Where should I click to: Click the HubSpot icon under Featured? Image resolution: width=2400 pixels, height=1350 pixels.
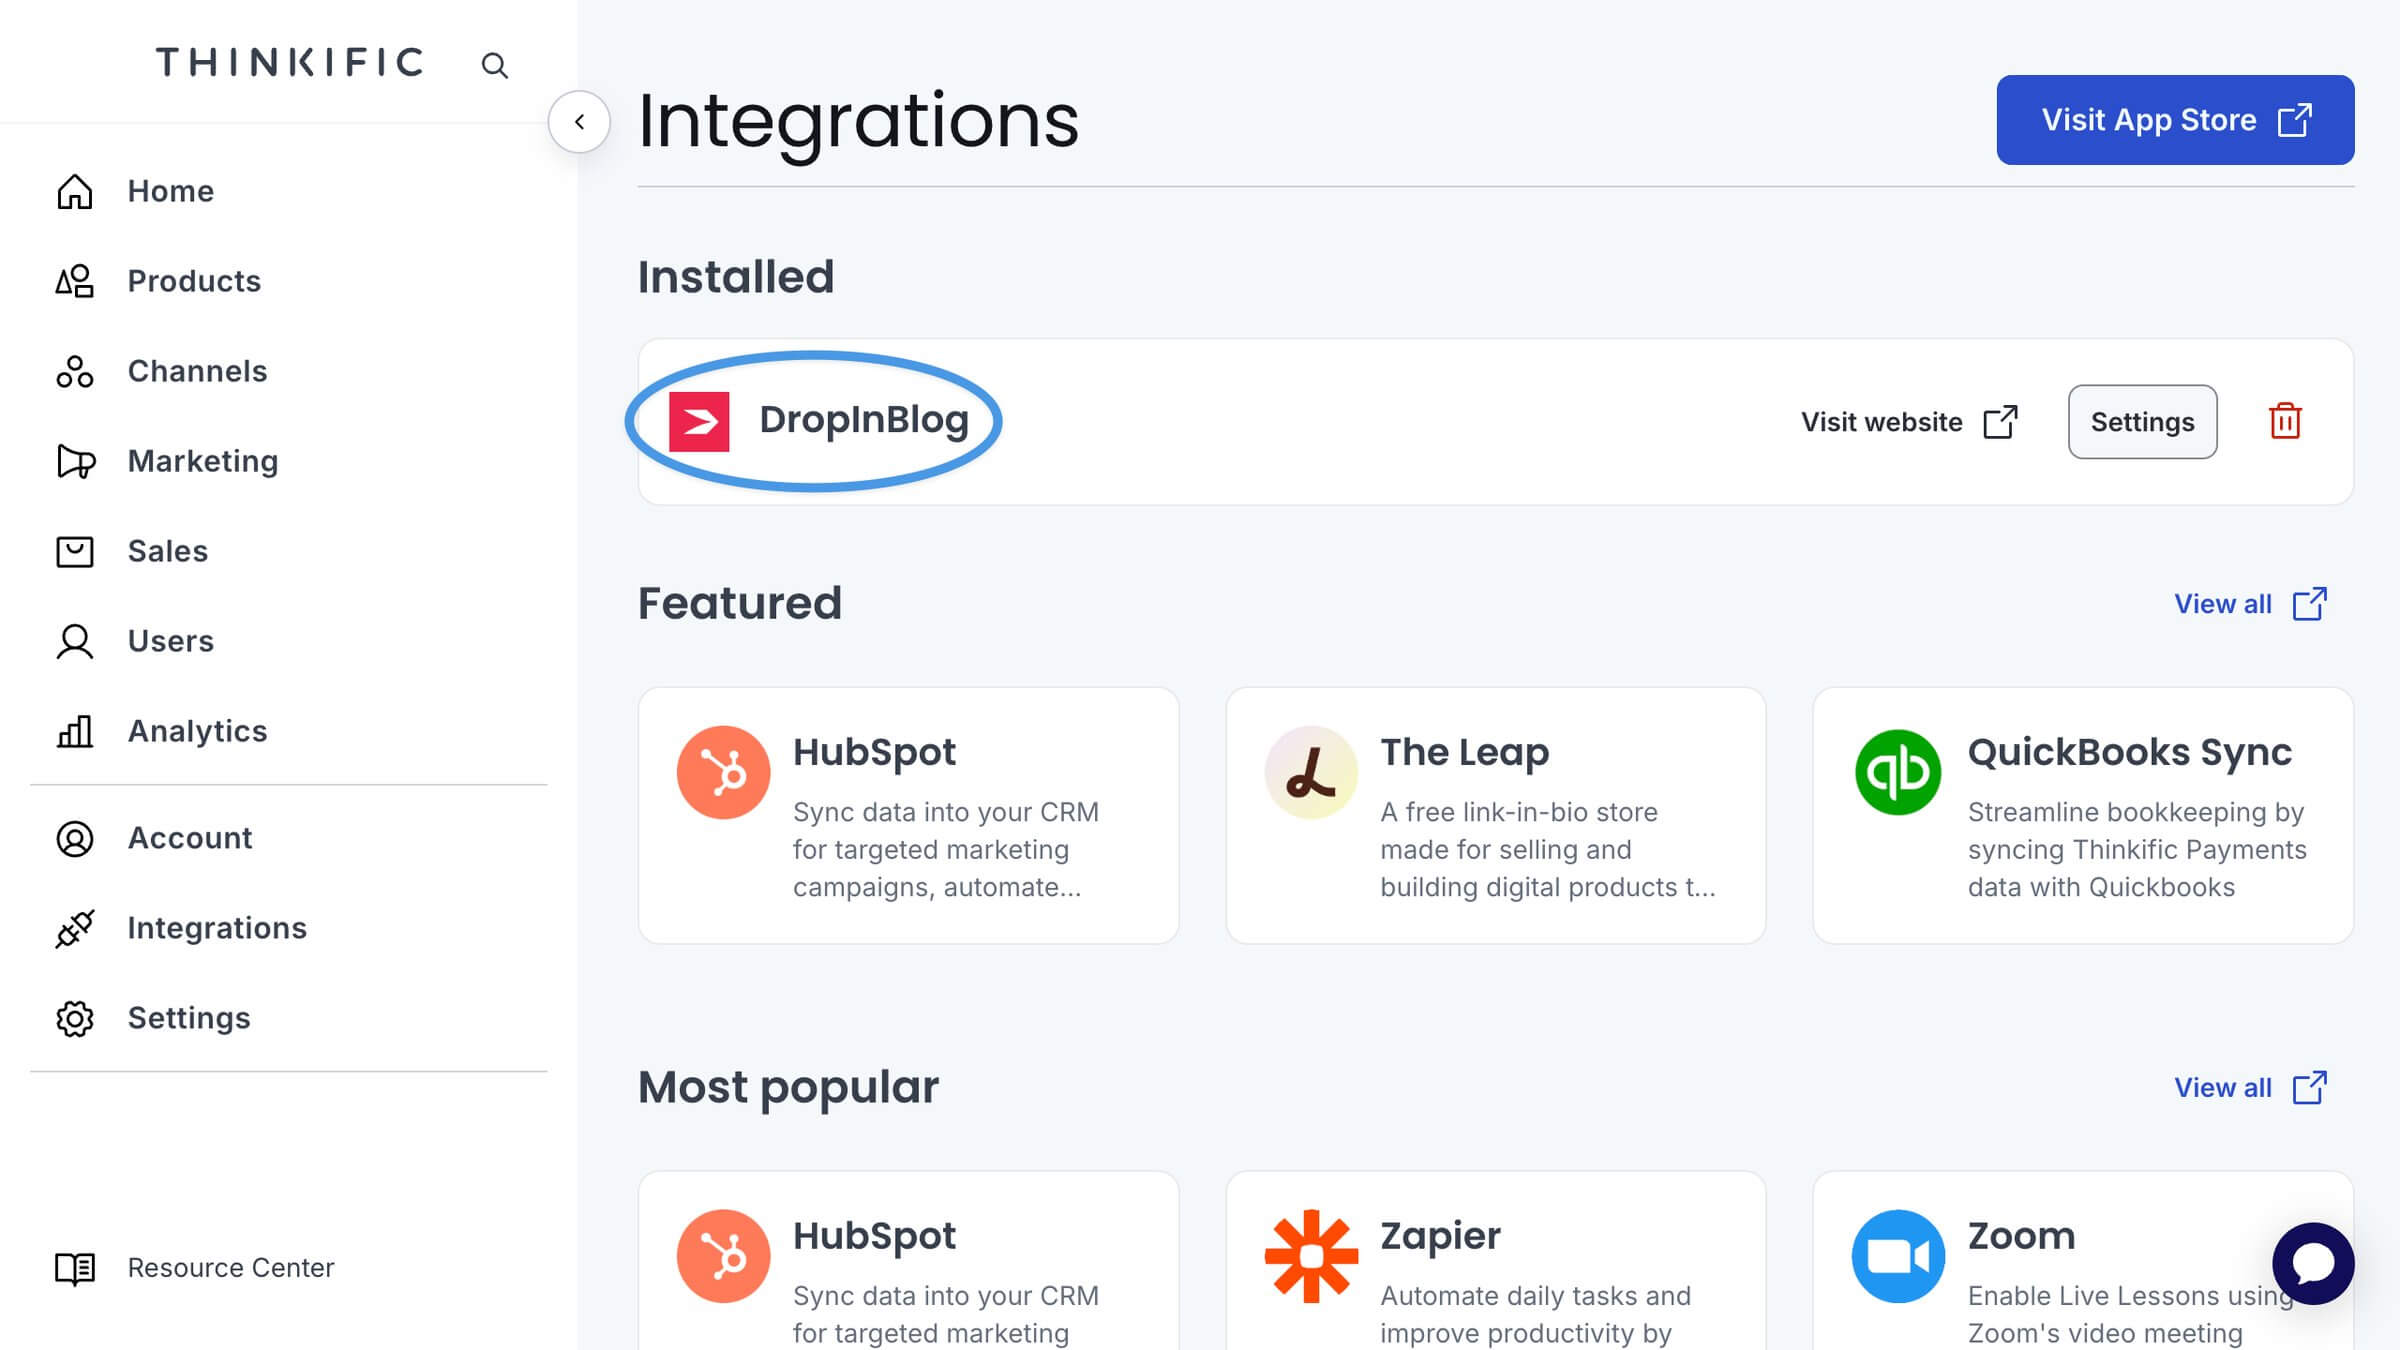723,772
